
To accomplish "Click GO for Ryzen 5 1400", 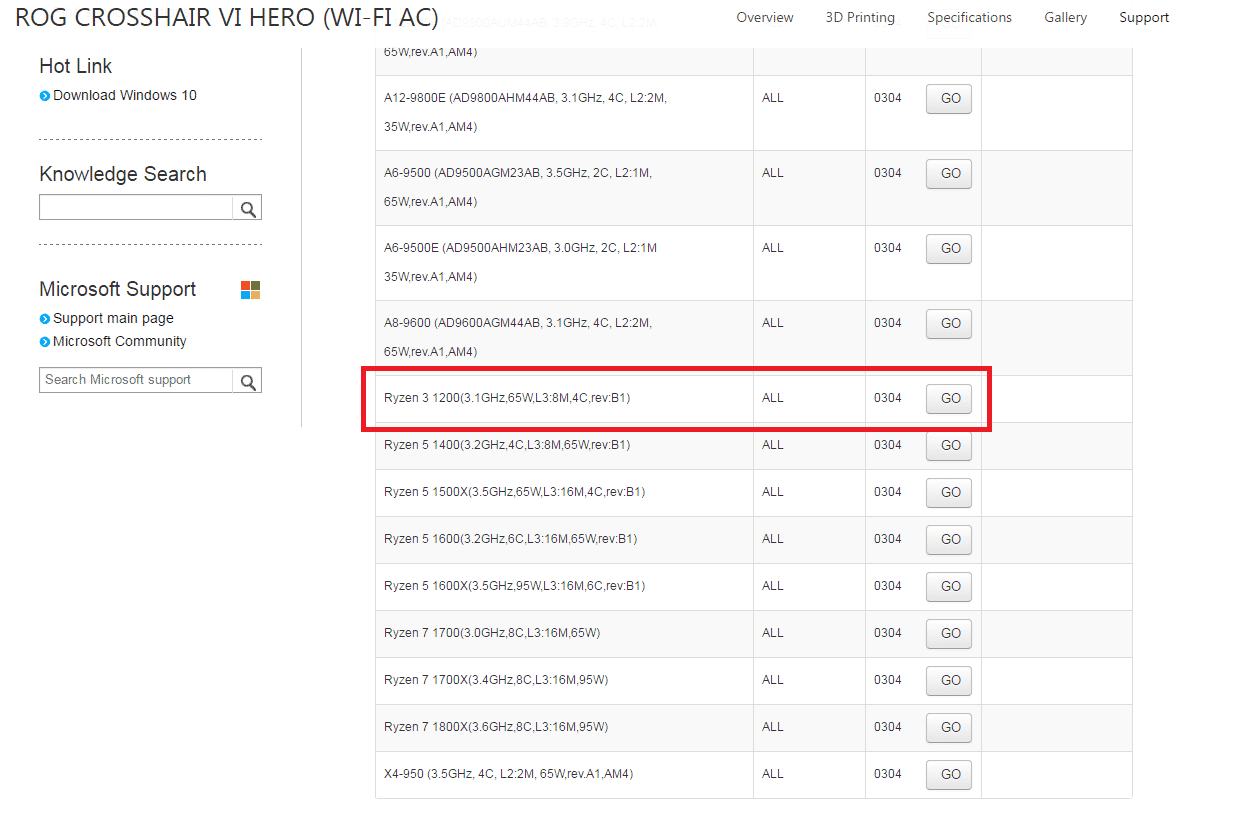I will pos(949,446).
